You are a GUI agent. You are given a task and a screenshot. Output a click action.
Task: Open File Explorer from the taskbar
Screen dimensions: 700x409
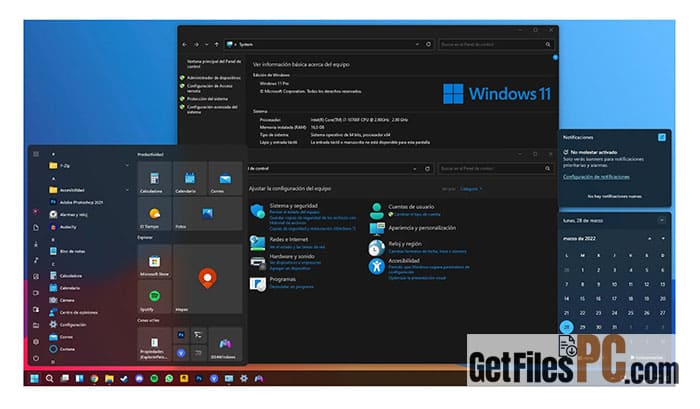tap(109, 379)
